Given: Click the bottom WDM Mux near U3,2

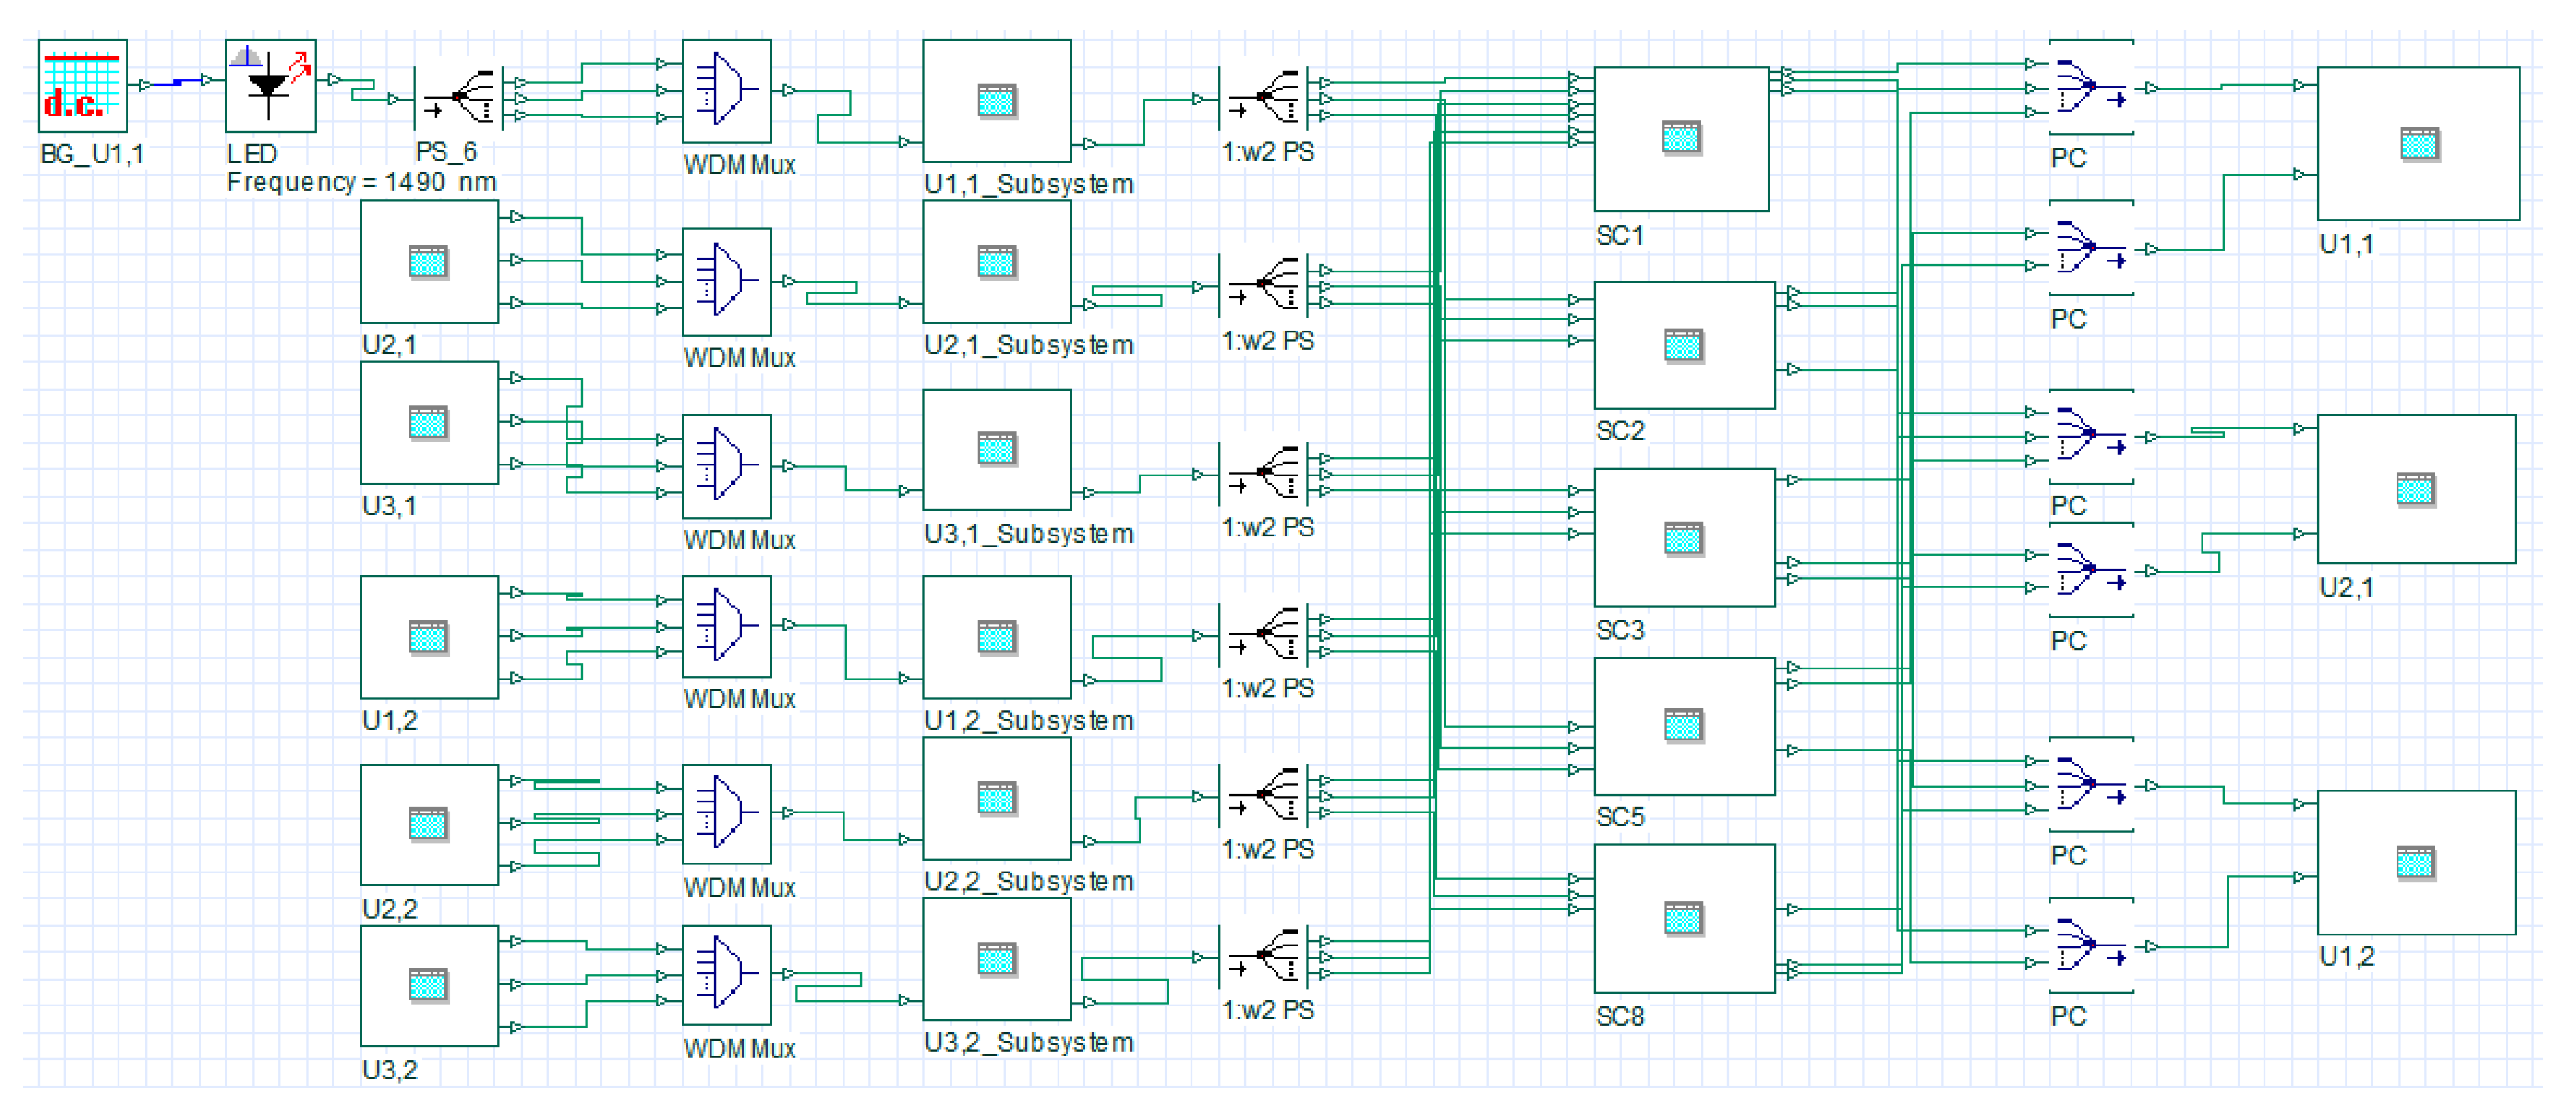Looking at the screenshot, I should coord(726,974).
